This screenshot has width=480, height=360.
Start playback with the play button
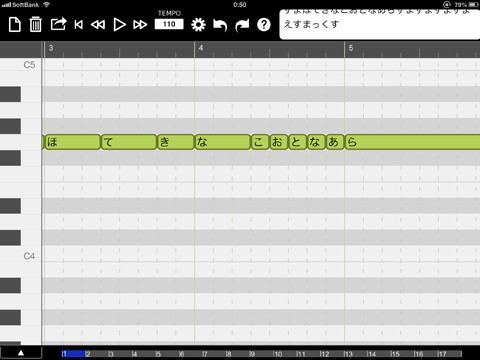pyautogui.click(x=119, y=25)
